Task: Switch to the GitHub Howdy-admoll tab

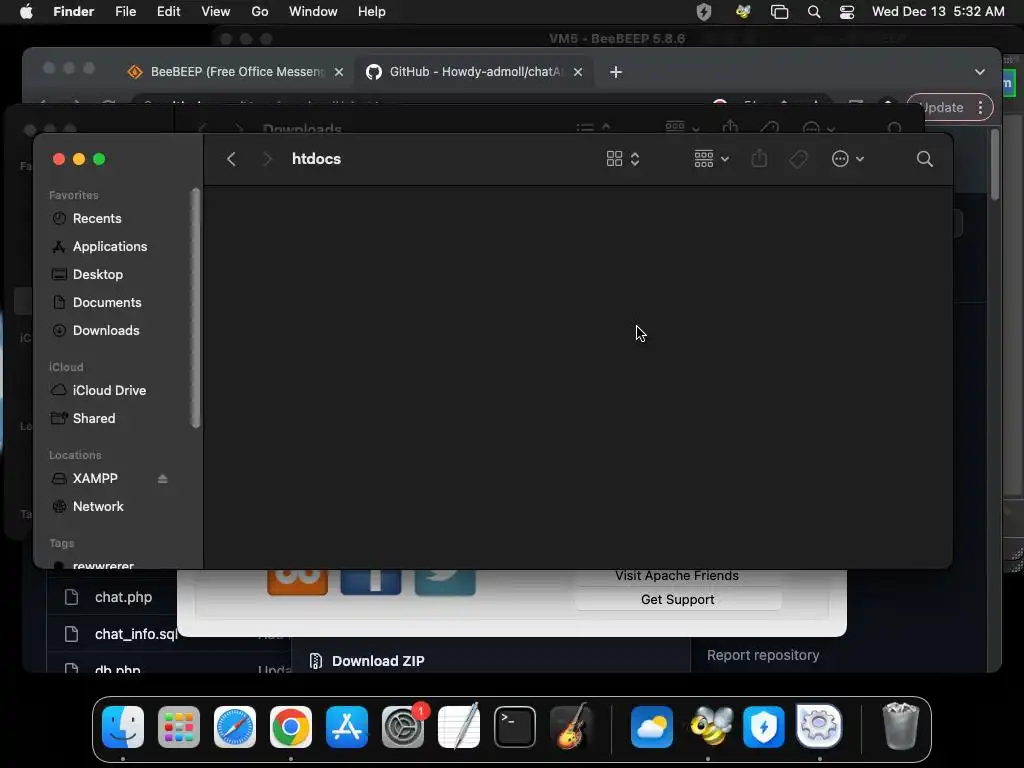Action: 475,72
